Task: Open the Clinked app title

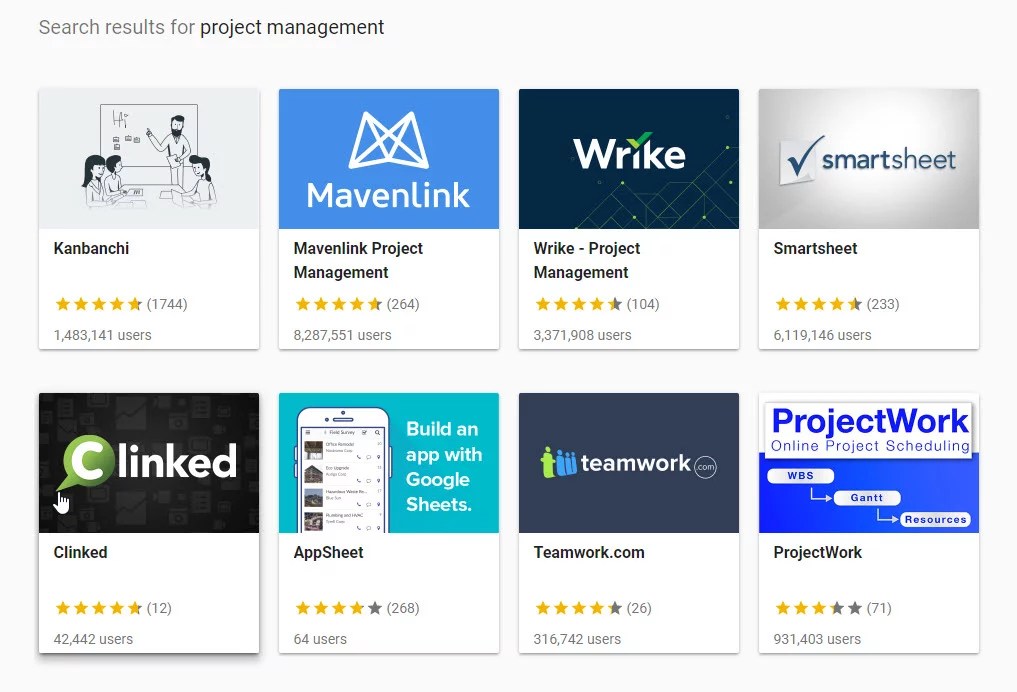Action: [x=80, y=553]
